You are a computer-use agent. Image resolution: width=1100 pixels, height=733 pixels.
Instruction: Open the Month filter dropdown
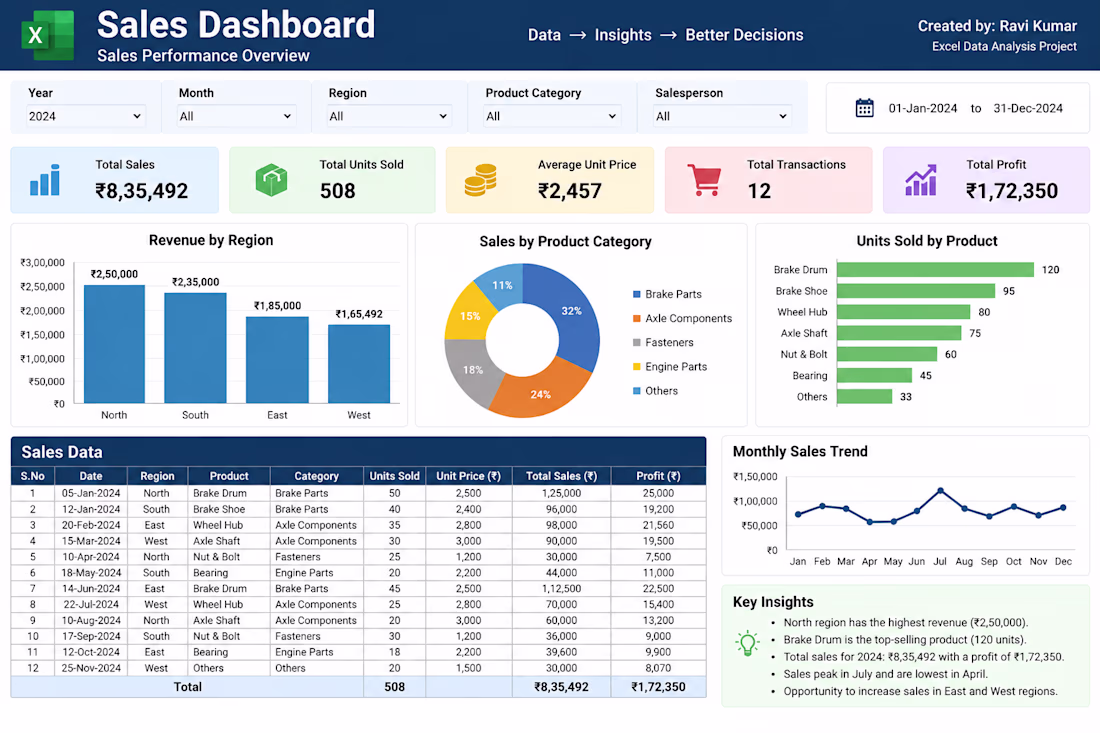[x=236, y=116]
